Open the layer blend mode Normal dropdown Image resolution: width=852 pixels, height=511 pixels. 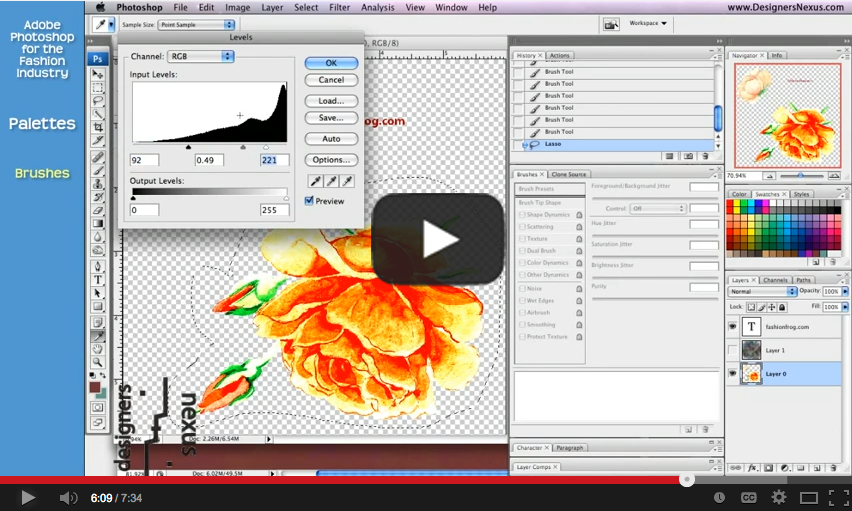[762, 291]
